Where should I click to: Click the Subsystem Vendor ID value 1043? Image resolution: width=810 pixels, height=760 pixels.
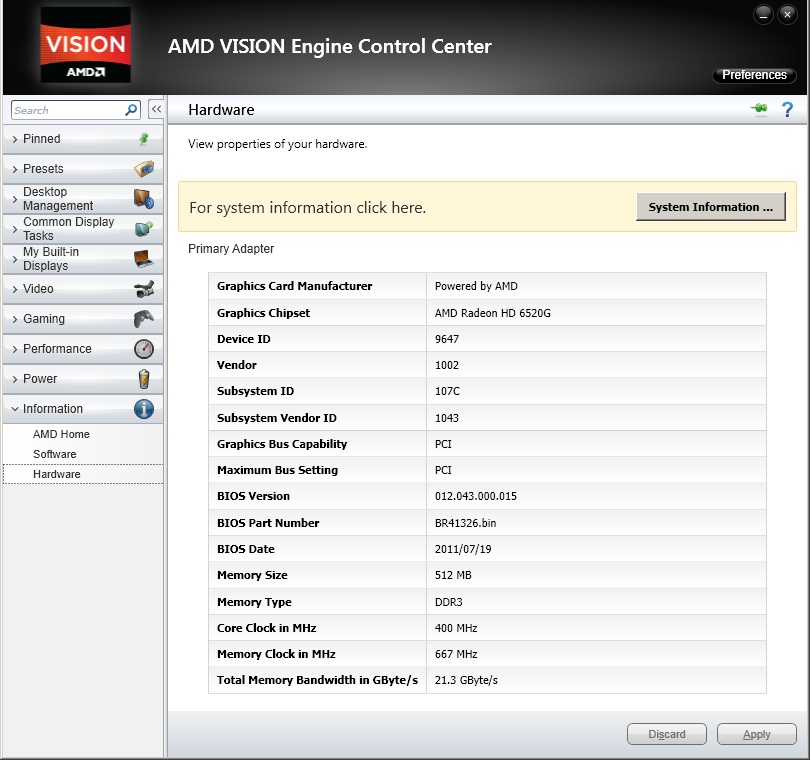(447, 418)
